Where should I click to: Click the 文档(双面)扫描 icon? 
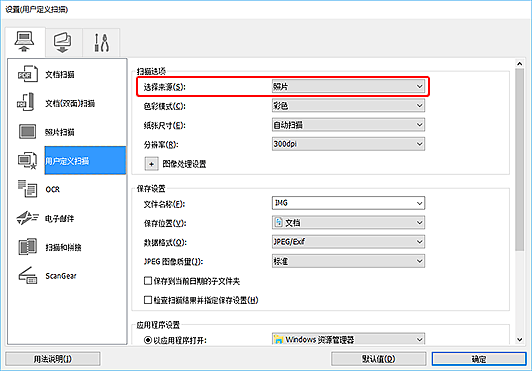pos(26,103)
